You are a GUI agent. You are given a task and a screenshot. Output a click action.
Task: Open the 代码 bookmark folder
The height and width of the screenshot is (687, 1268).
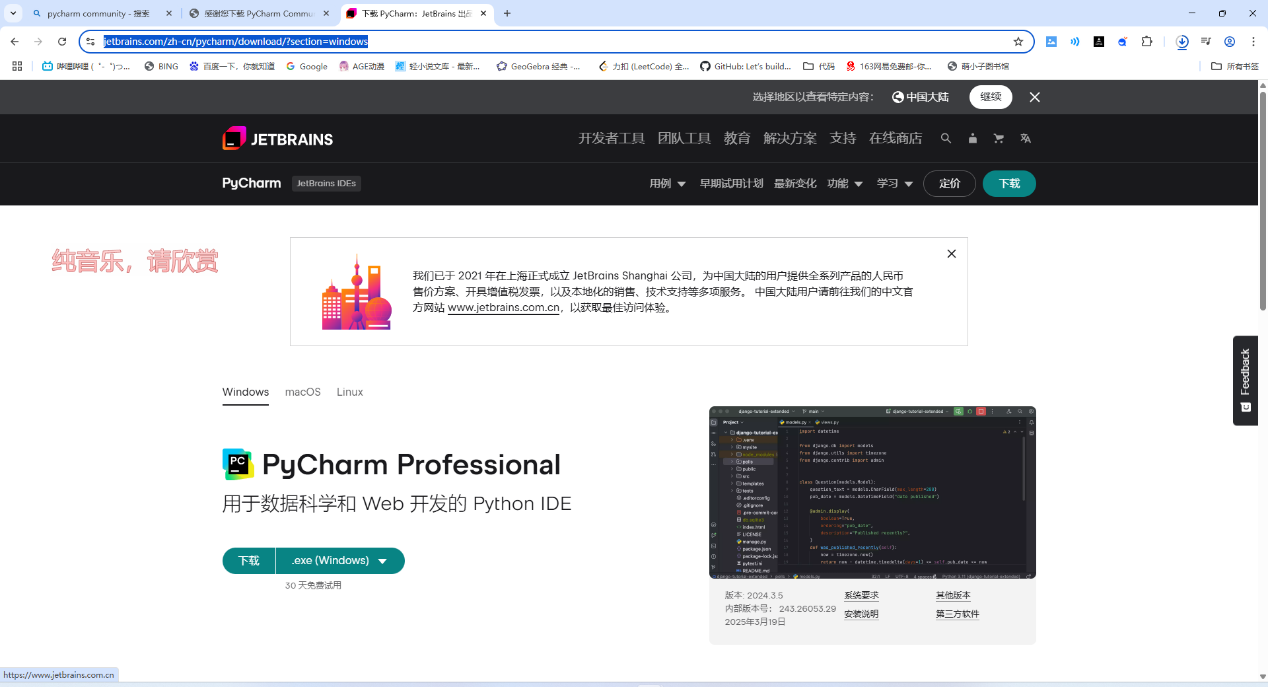coord(819,66)
